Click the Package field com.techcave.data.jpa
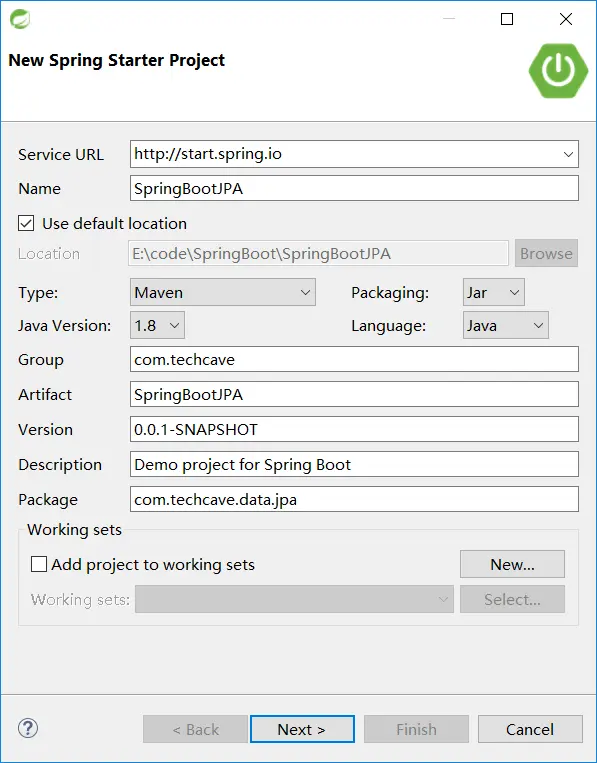This screenshot has width=597, height=763. tap(354, 499)
